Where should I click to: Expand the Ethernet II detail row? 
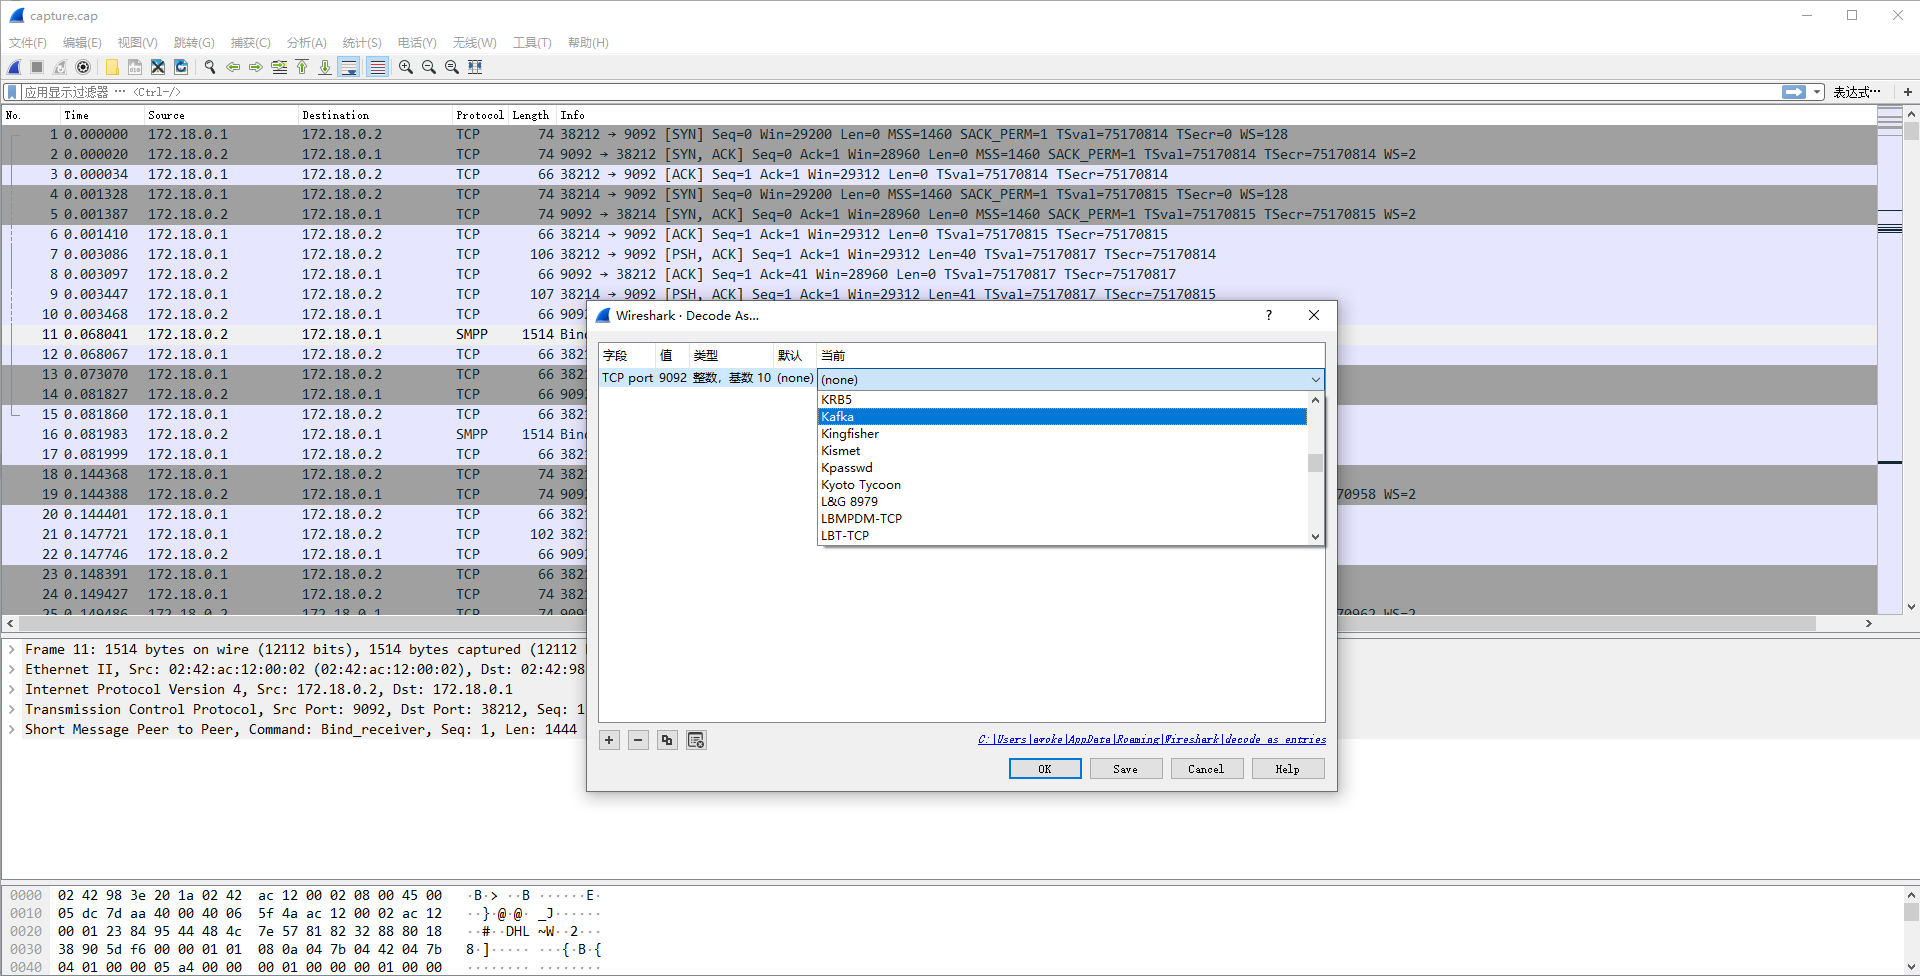12,670
